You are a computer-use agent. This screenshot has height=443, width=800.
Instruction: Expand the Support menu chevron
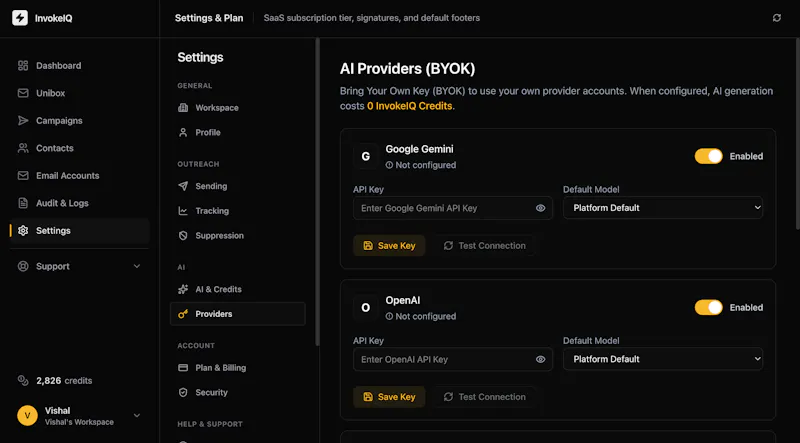(137, 266)
